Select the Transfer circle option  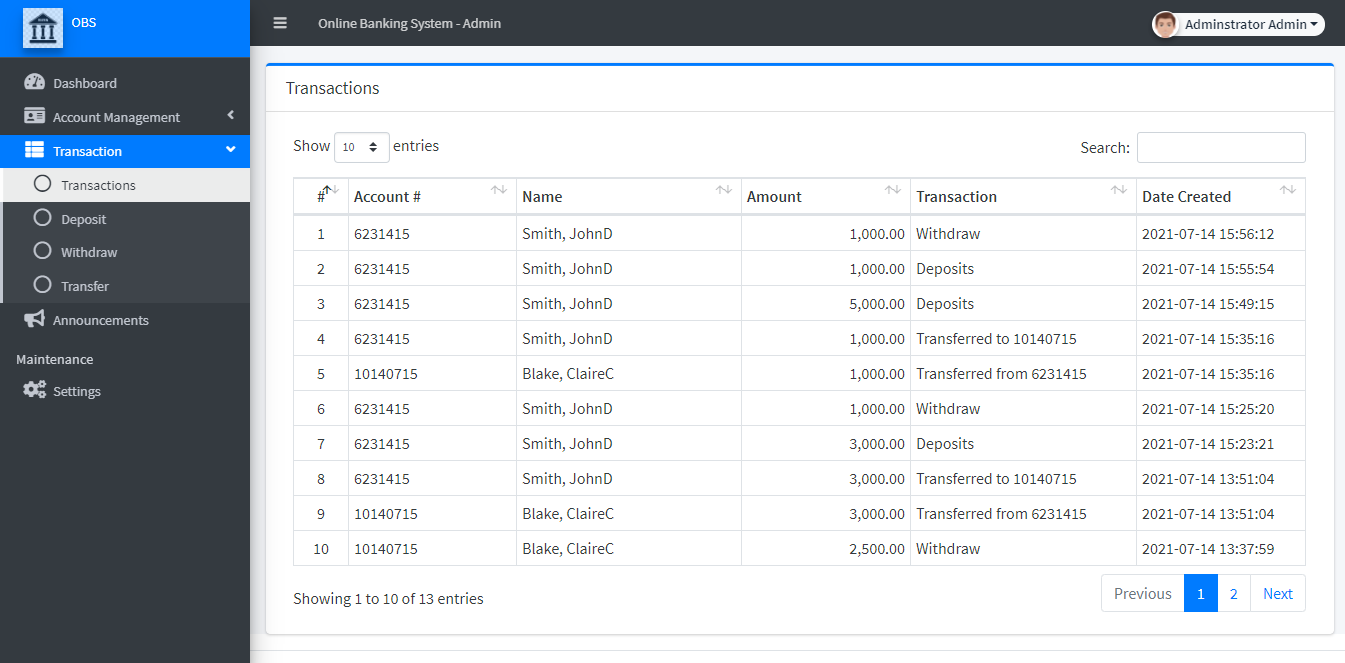click(42, 285)
